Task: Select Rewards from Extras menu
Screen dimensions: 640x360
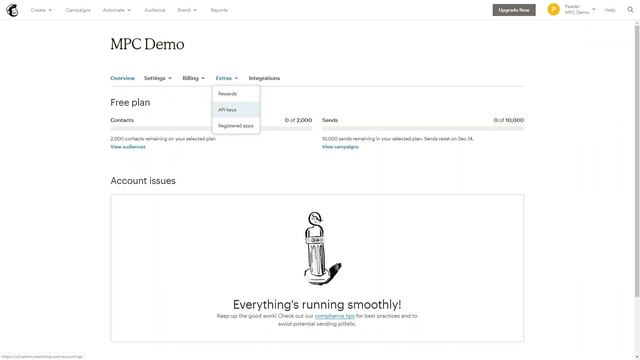Action: tap(236, 94)
